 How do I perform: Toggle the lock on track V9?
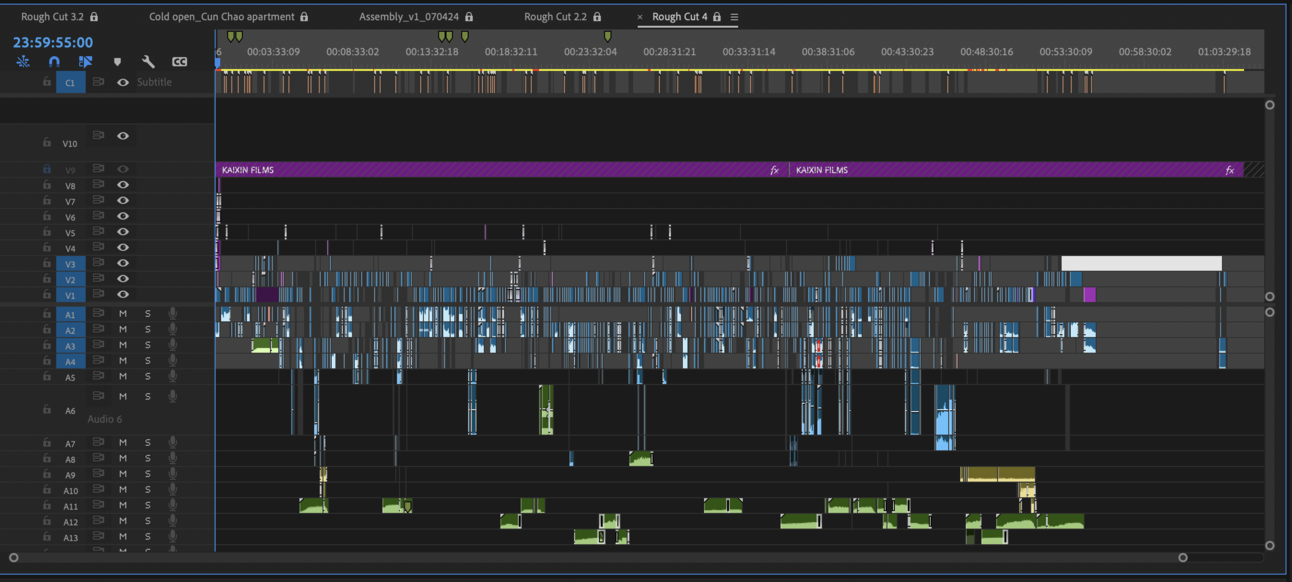click(x=47, y=170)
